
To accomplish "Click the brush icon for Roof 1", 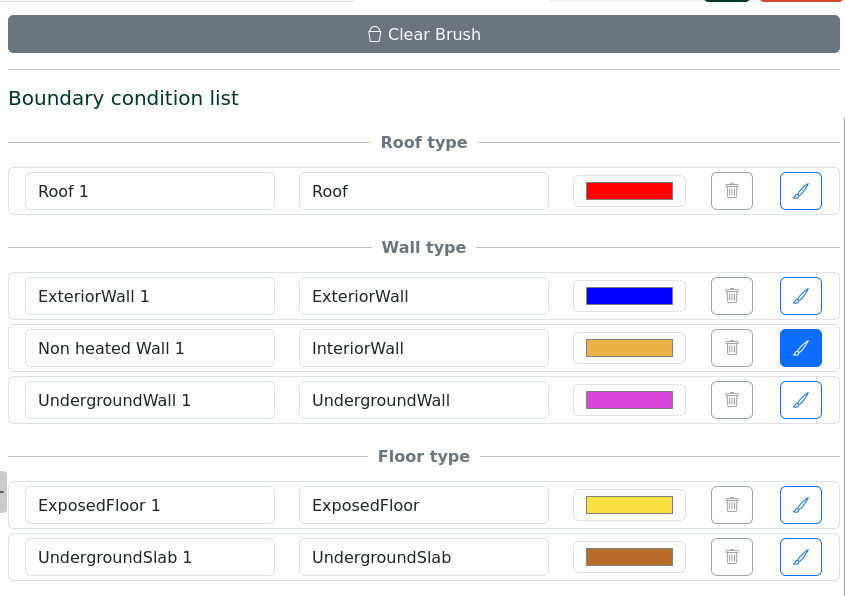I will coord(800,191).
